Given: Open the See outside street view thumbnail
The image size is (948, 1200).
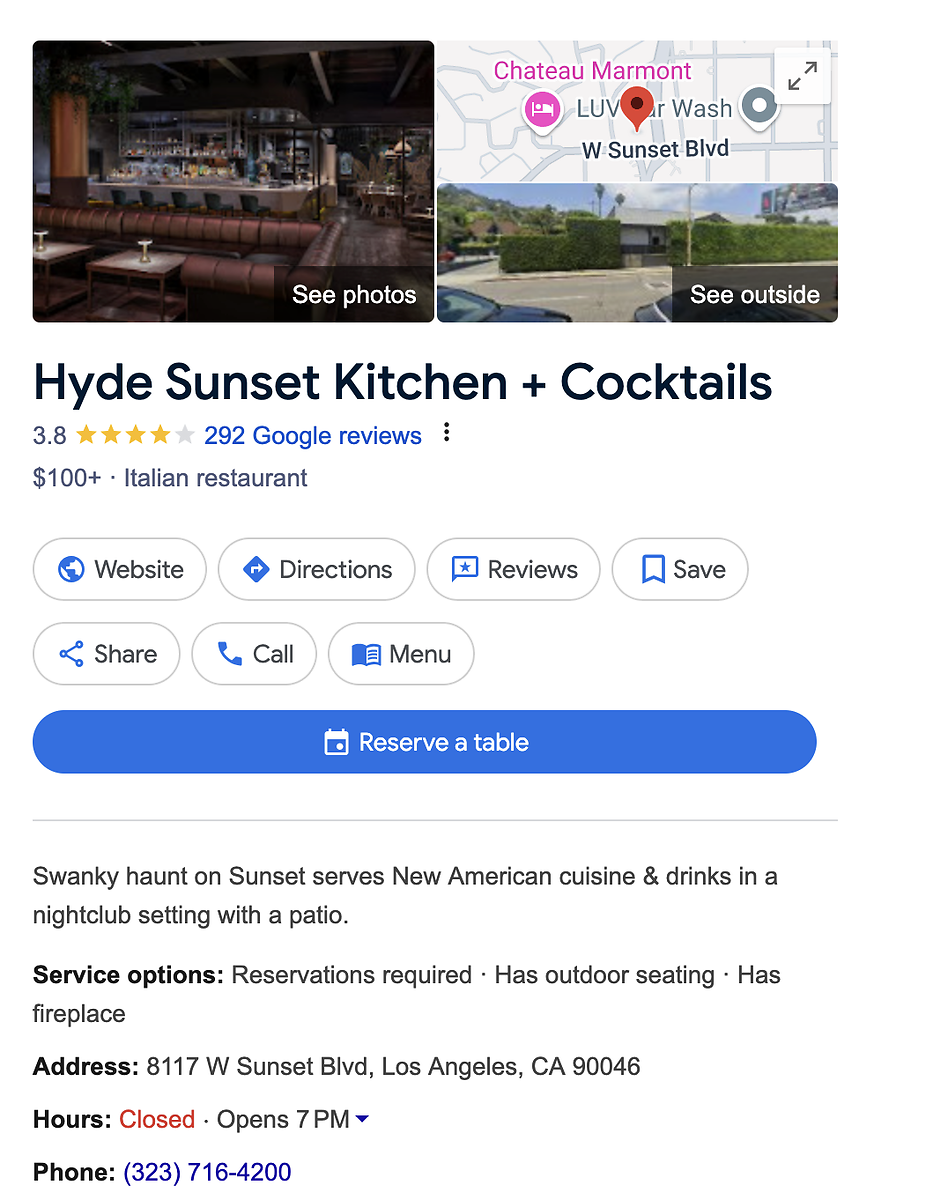Looking at the screenshot, I should [637, 252].
